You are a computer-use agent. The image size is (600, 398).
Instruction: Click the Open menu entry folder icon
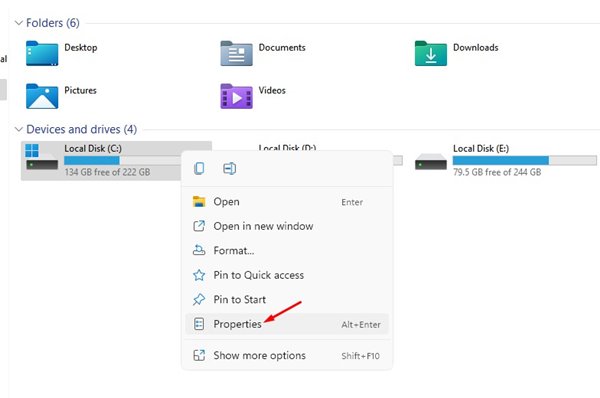click(199, 202)
